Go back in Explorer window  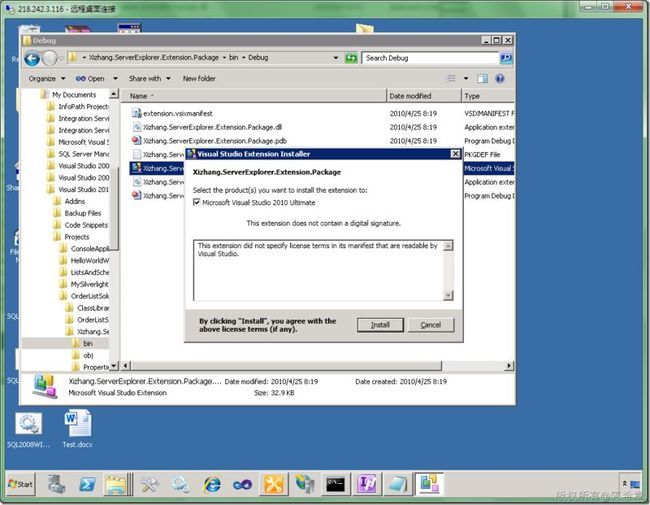(32, 58)
